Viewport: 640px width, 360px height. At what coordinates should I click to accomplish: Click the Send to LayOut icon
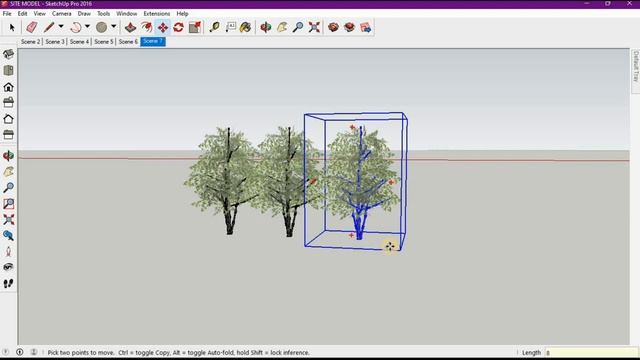pos(365,27)
